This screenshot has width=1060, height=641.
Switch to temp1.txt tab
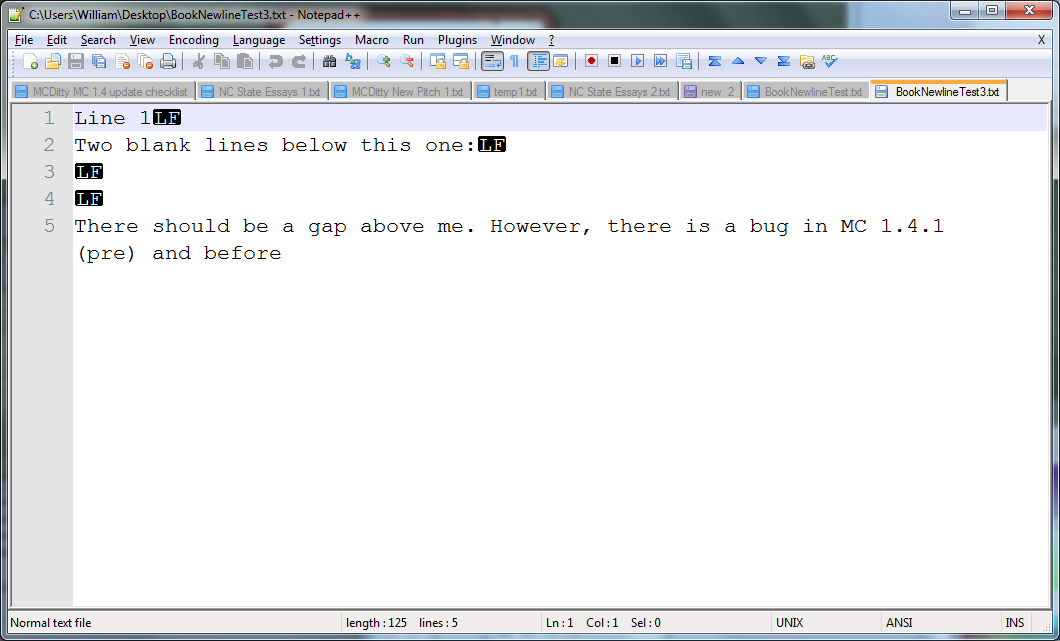pos(508,91)
